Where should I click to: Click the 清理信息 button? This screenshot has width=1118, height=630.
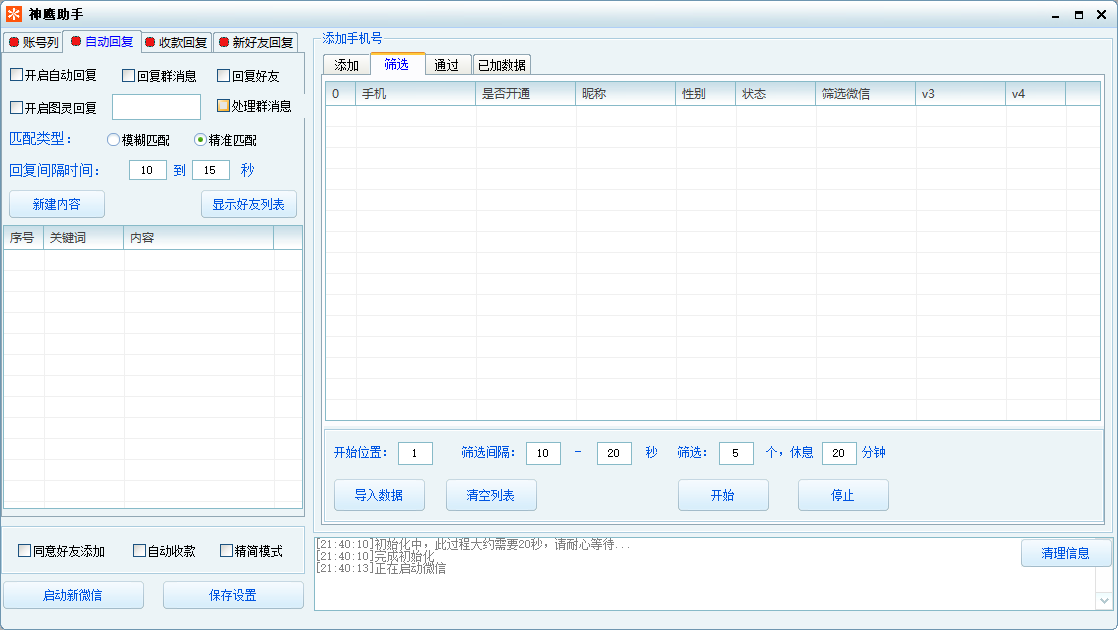1066,553
